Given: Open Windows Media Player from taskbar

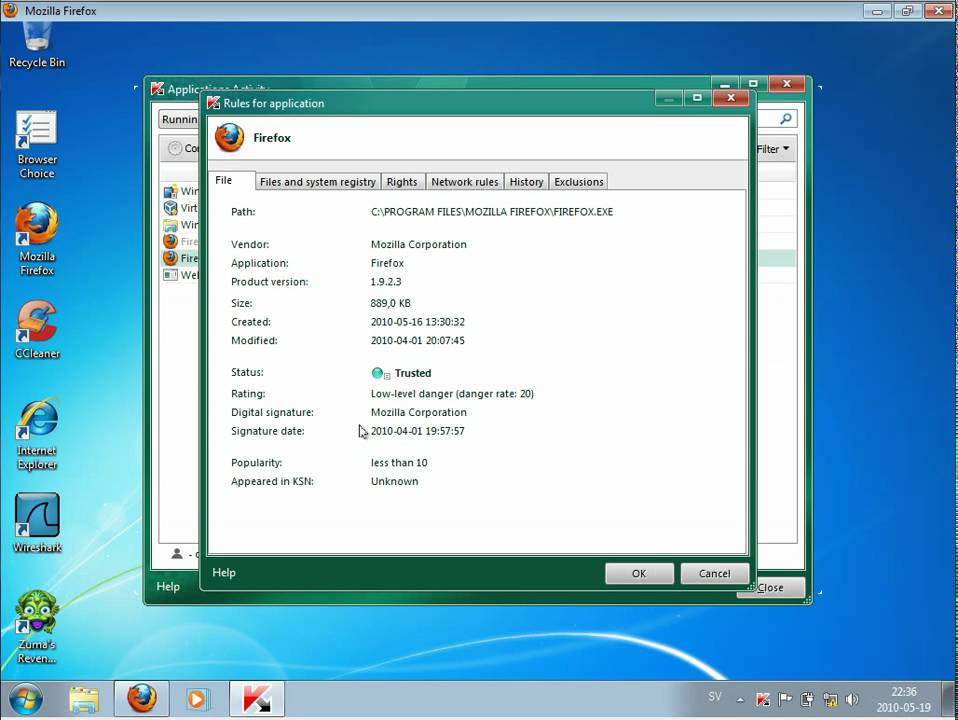Looking at the screenshot, I should coord(197,699).
